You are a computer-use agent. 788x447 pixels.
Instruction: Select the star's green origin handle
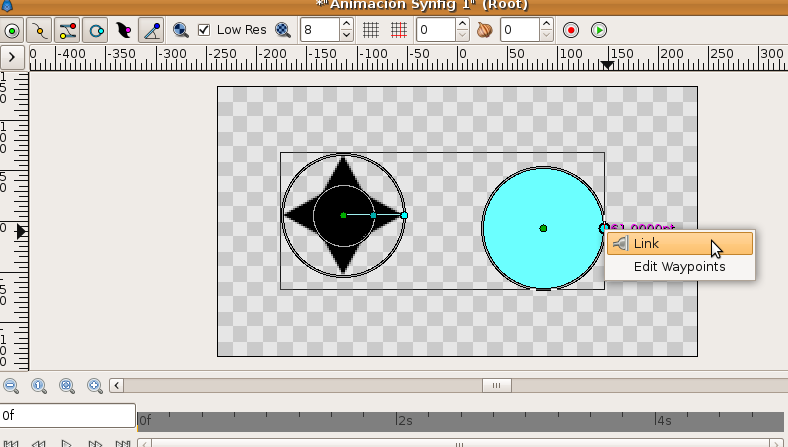[x=343, y=215]
